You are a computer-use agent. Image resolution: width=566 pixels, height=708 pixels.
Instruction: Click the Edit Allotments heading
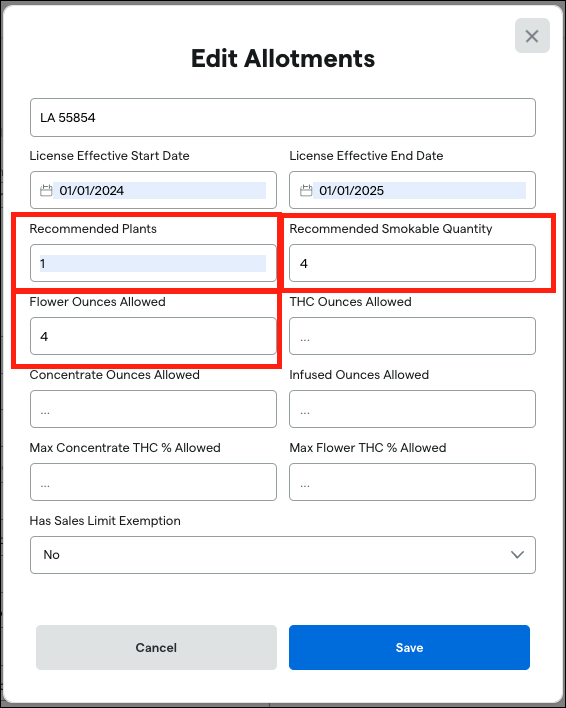[x=283, y=59]
